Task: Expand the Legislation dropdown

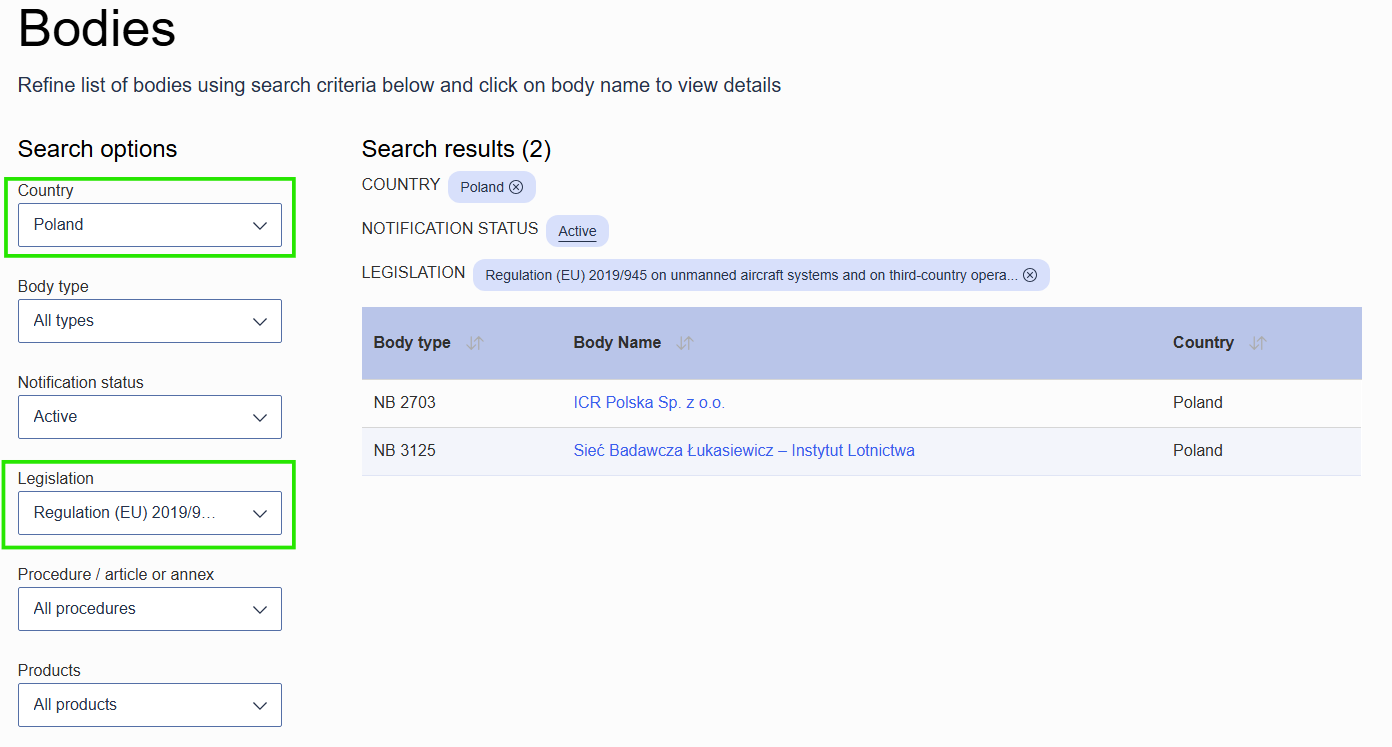Action: pos(150,513)
